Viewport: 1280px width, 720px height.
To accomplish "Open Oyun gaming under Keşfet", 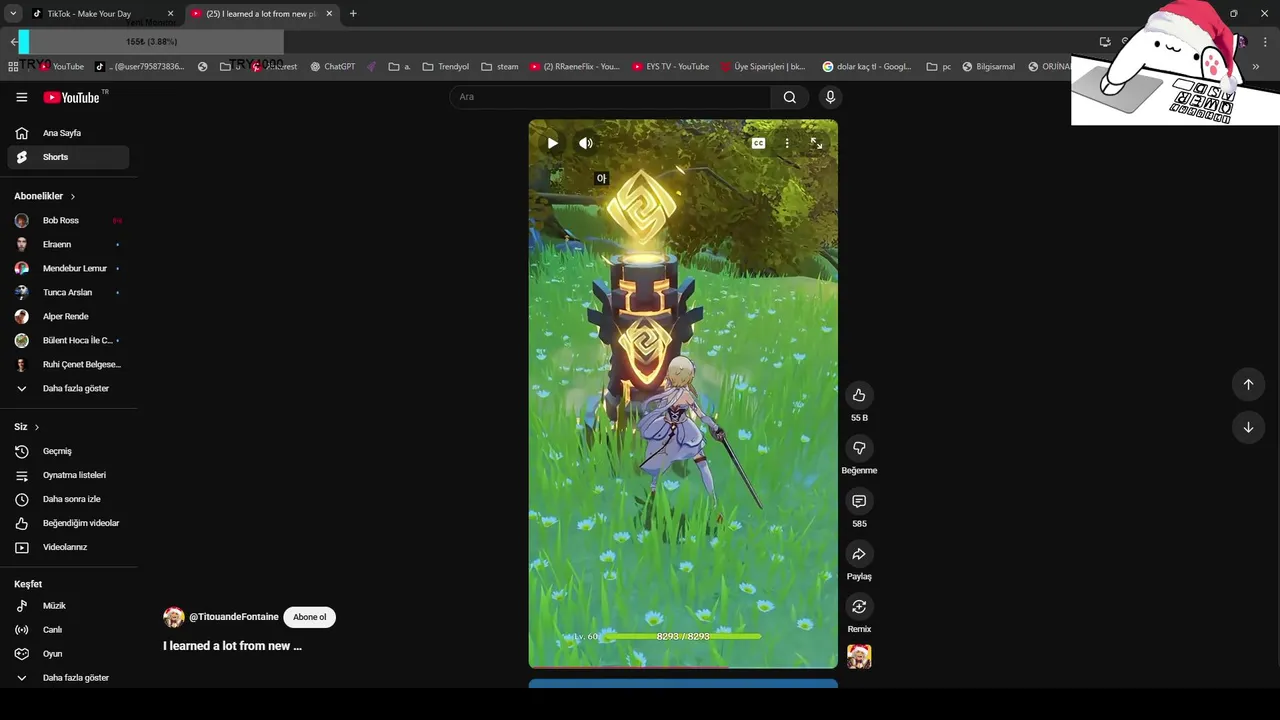I will point(68,654).
